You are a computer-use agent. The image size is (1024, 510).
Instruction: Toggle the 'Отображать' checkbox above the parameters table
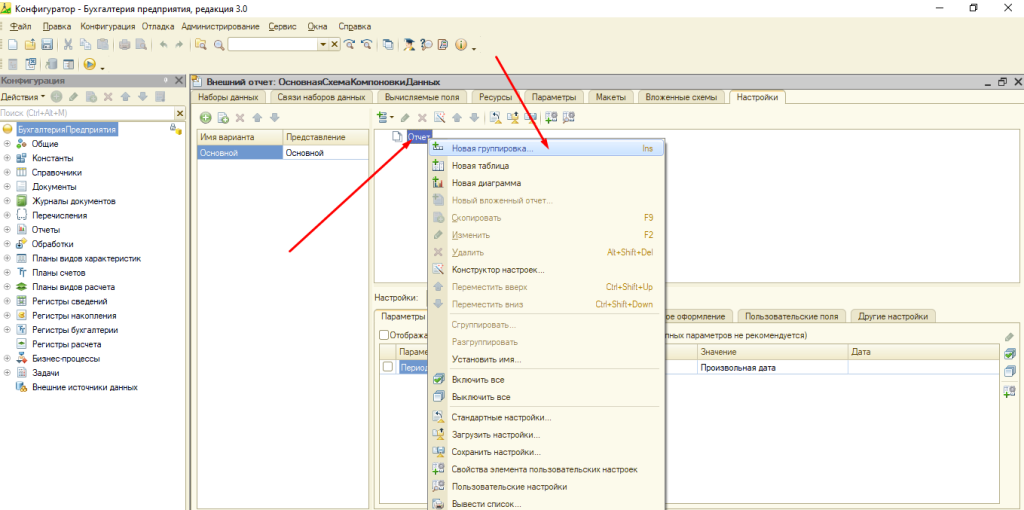point(383,335)
